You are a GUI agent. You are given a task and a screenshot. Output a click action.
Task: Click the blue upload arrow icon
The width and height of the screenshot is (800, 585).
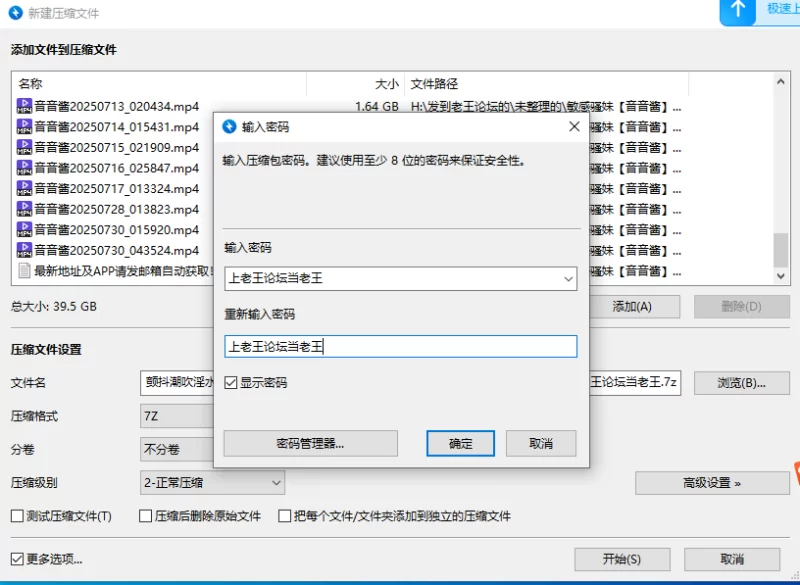[737, 11]
